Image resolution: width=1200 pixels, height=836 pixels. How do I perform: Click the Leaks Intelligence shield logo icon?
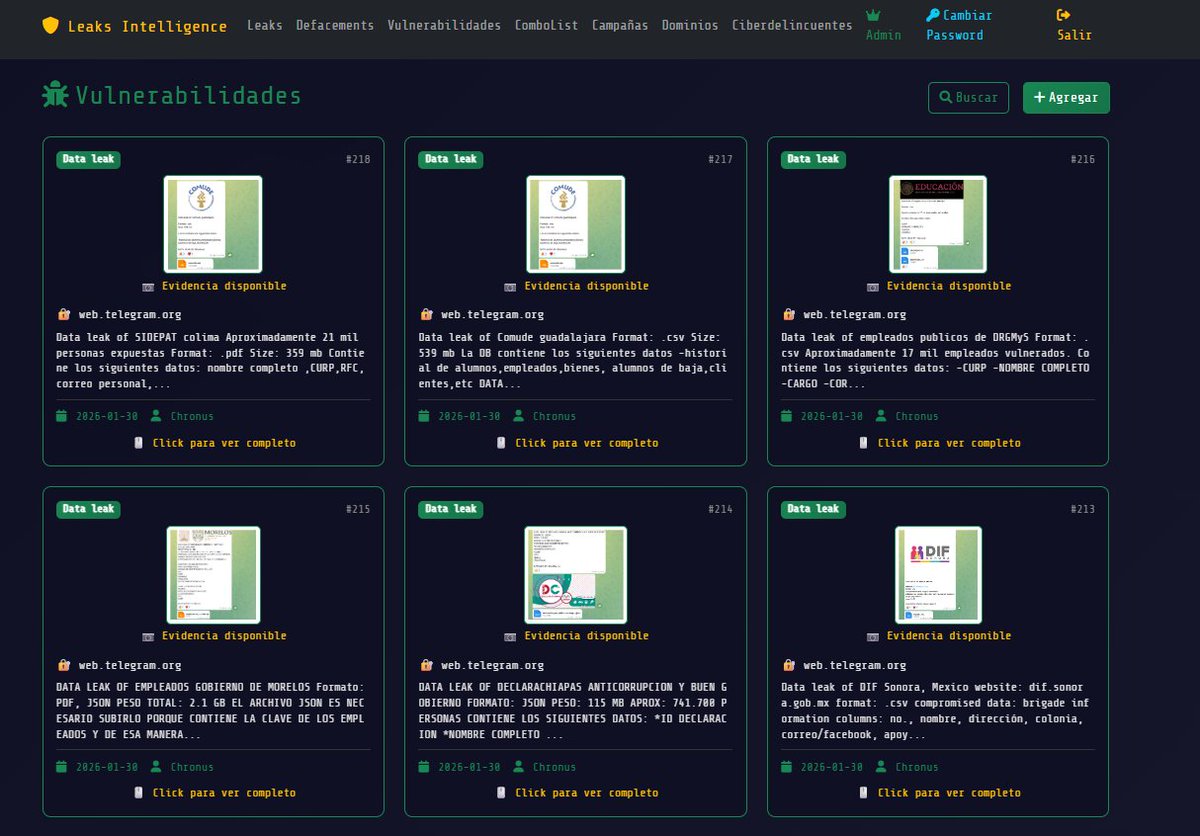tap(51, 26)
